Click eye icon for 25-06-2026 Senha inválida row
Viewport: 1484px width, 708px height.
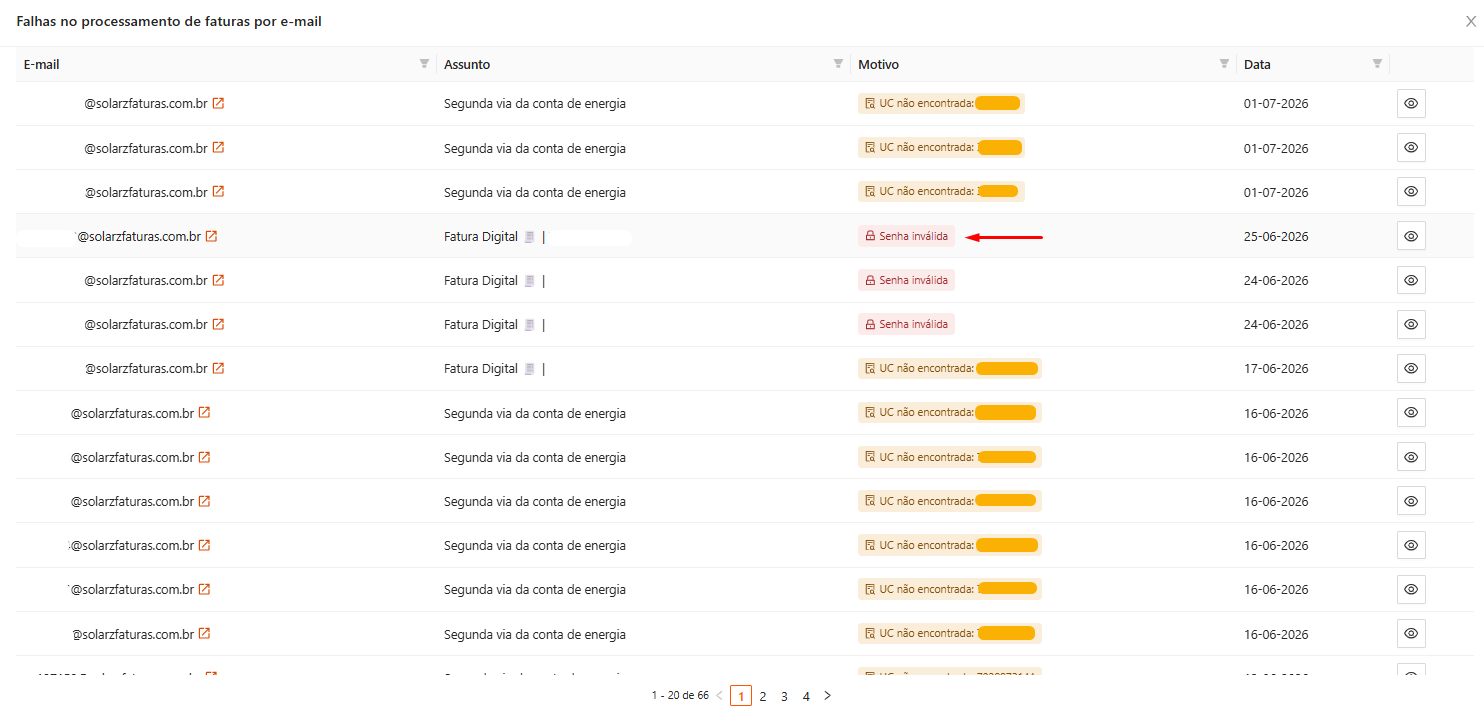coord(1411,236)
